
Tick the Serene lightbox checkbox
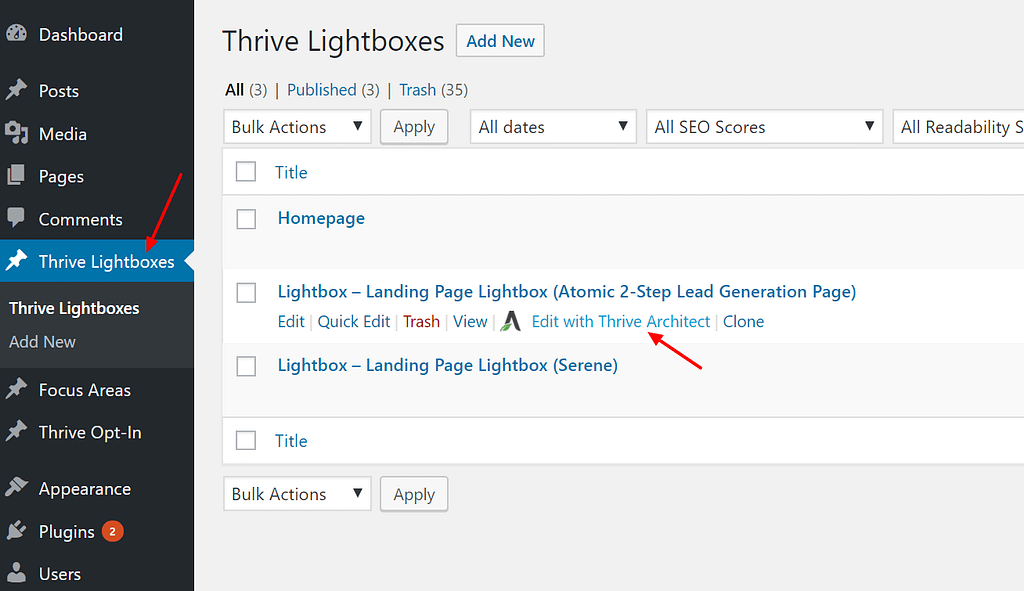tap(246, 367)
